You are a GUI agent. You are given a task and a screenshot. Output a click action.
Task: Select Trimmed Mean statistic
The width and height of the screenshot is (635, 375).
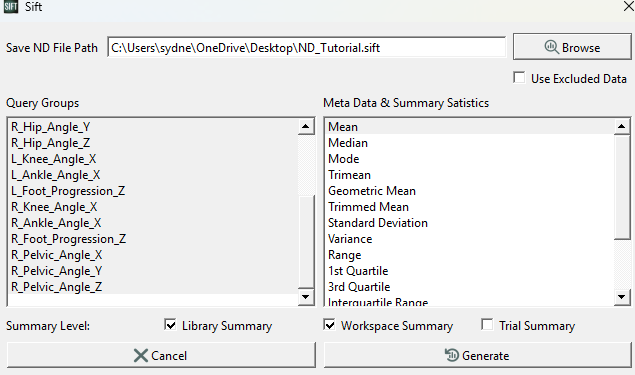point(470,207)
